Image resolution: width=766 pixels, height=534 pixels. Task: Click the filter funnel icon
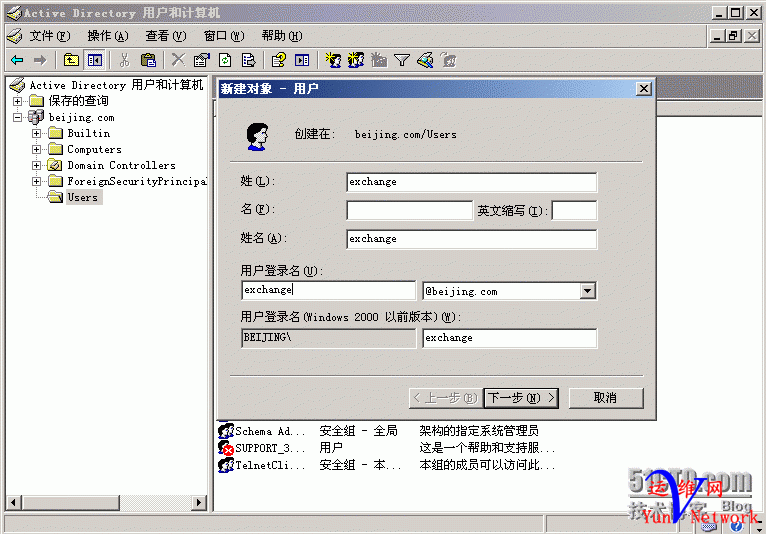click(x=402, y=60)
